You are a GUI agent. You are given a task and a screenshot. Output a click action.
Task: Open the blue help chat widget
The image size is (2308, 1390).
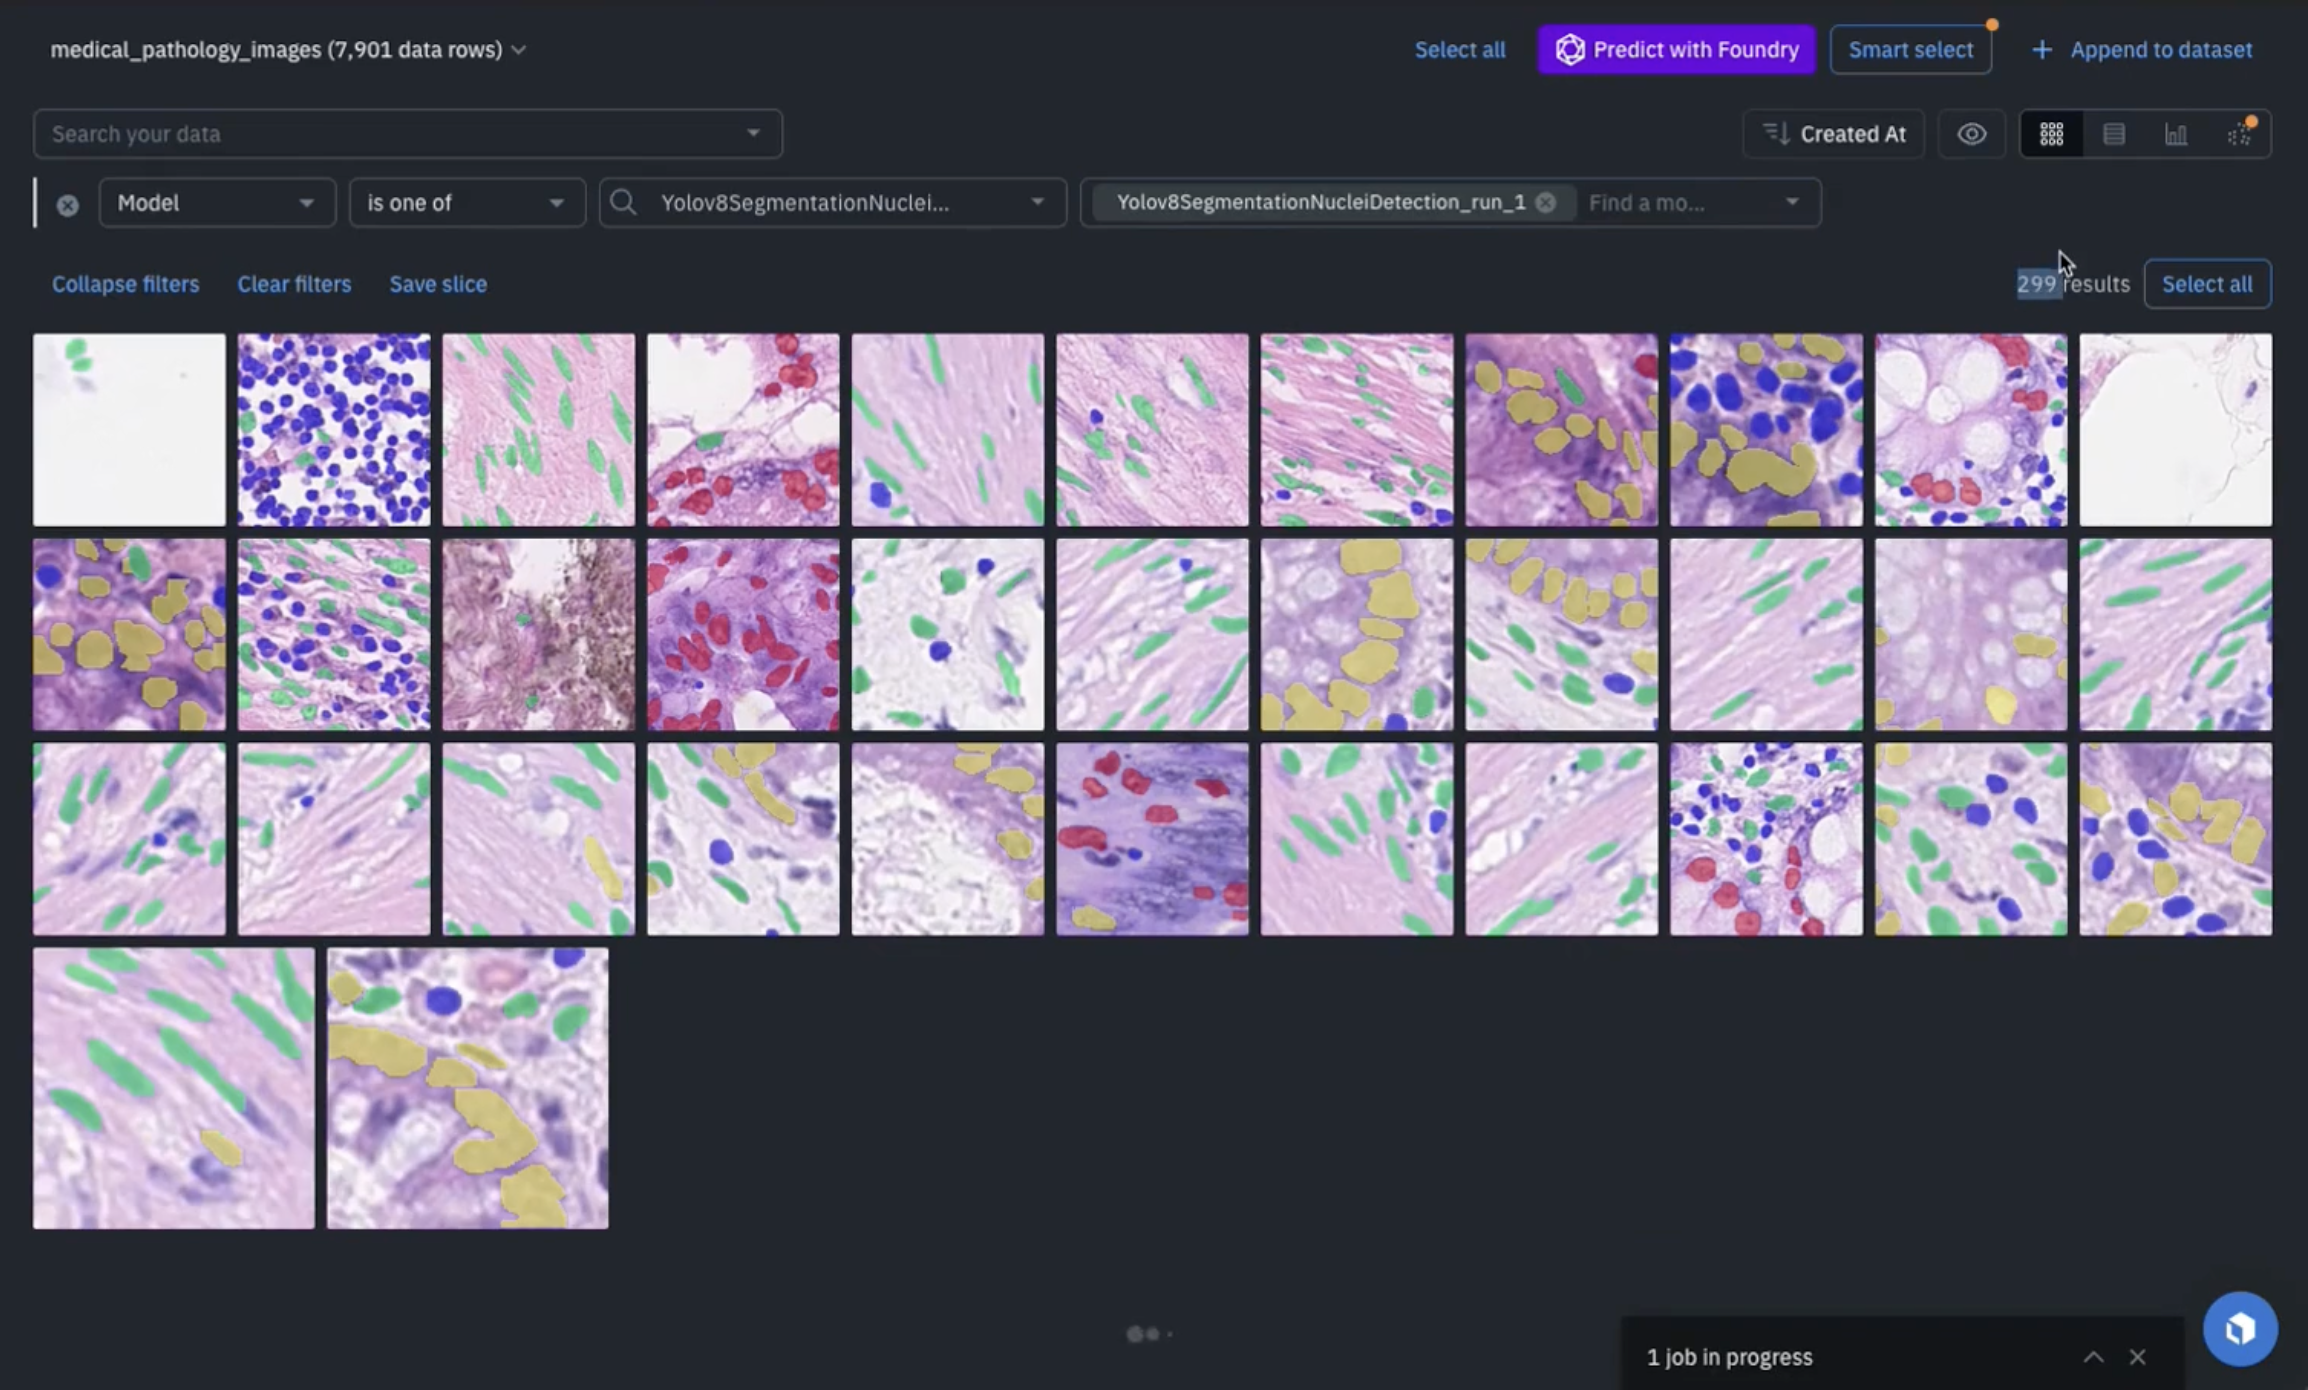click(2239, 1329)
